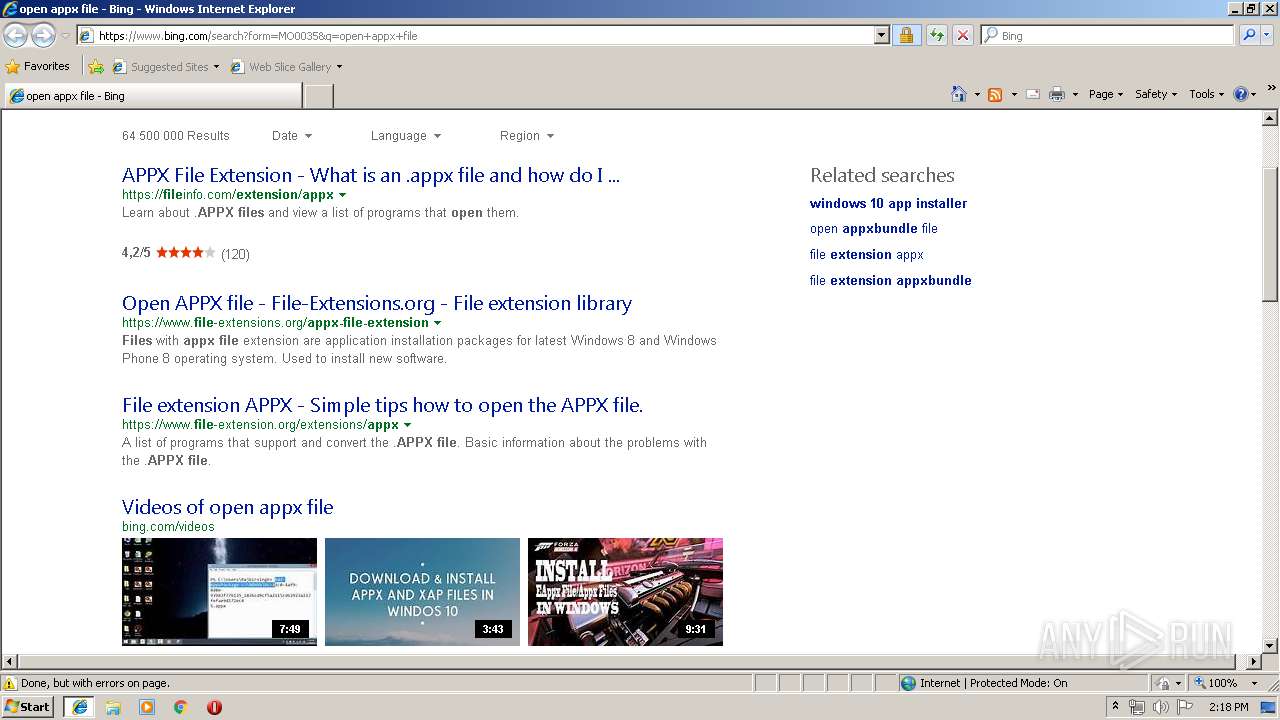Click the Stop loading icon

[962, 35]
